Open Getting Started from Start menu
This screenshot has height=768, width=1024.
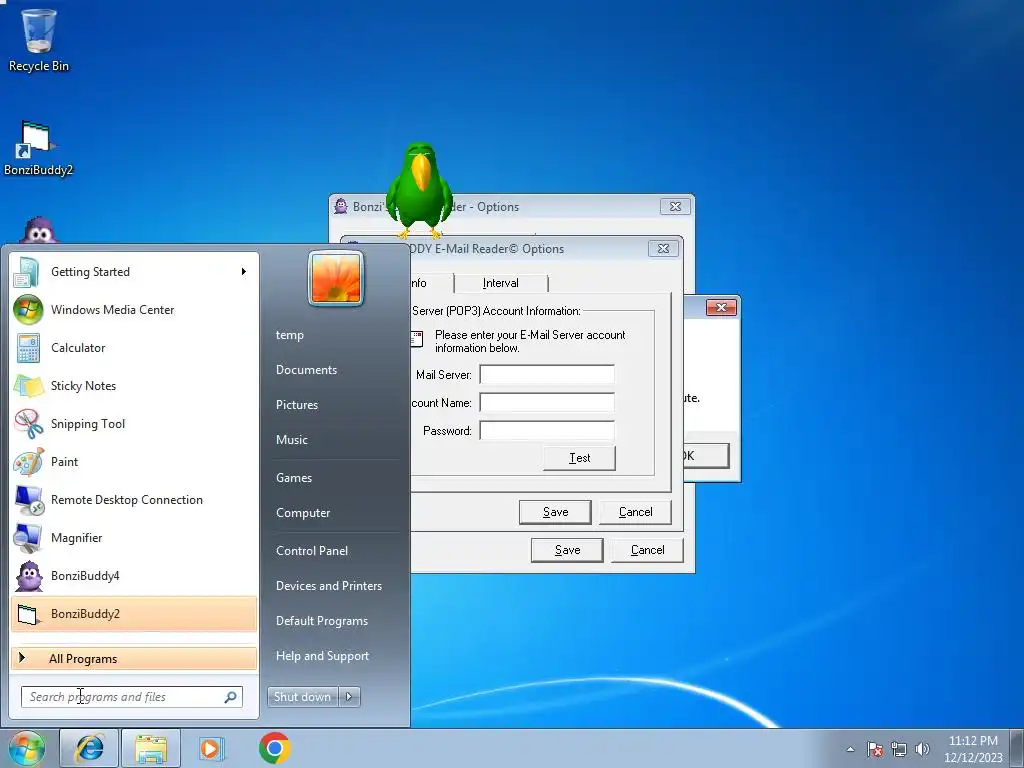coord(134,272)
